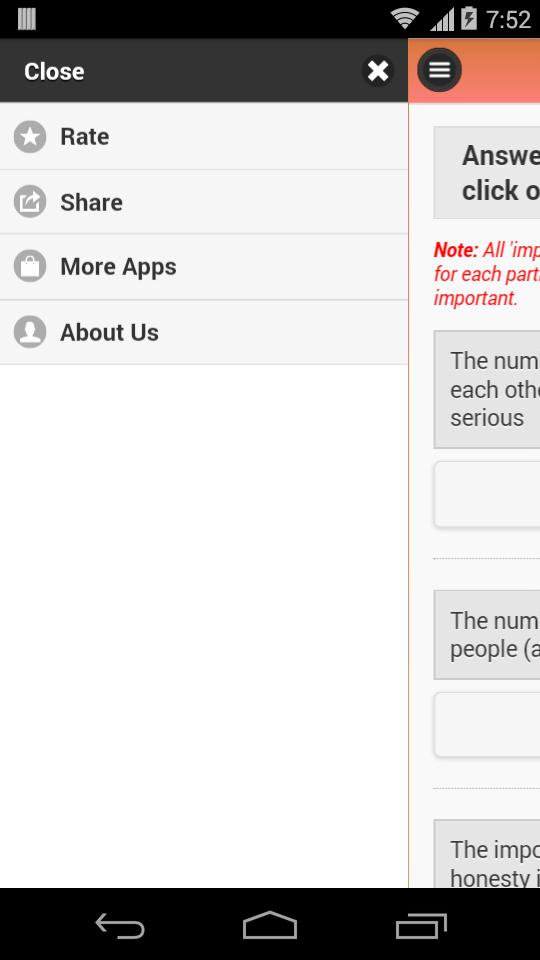This screenshot has width=540, height=960.
Task: Tap the first empty answer field
Action: point(487,494)
